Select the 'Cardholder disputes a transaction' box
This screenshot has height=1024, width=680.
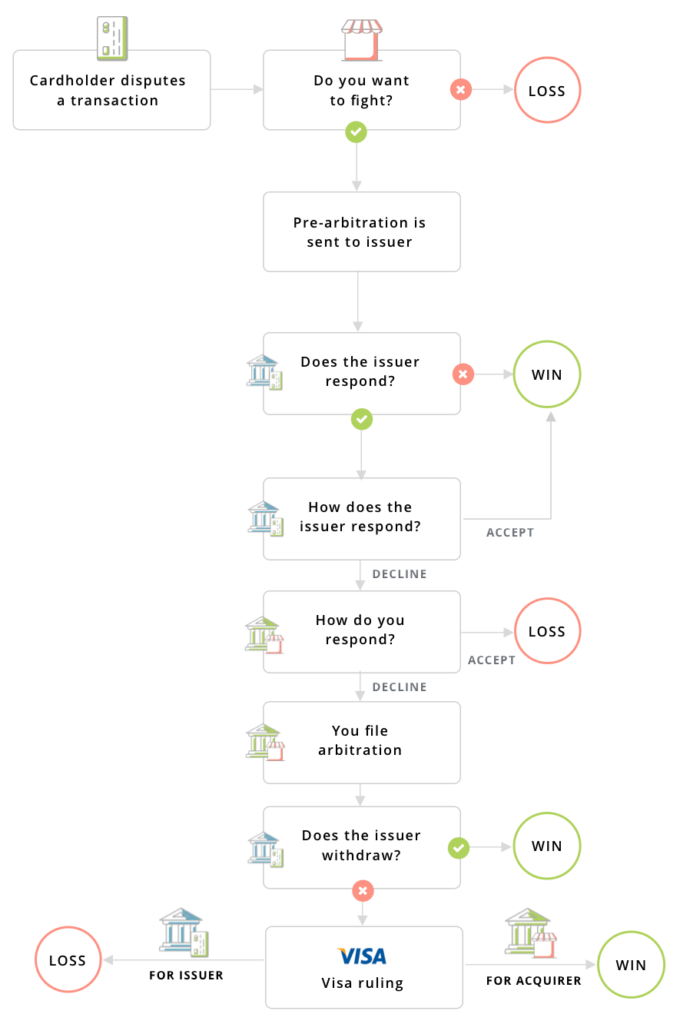coord(111,90)
